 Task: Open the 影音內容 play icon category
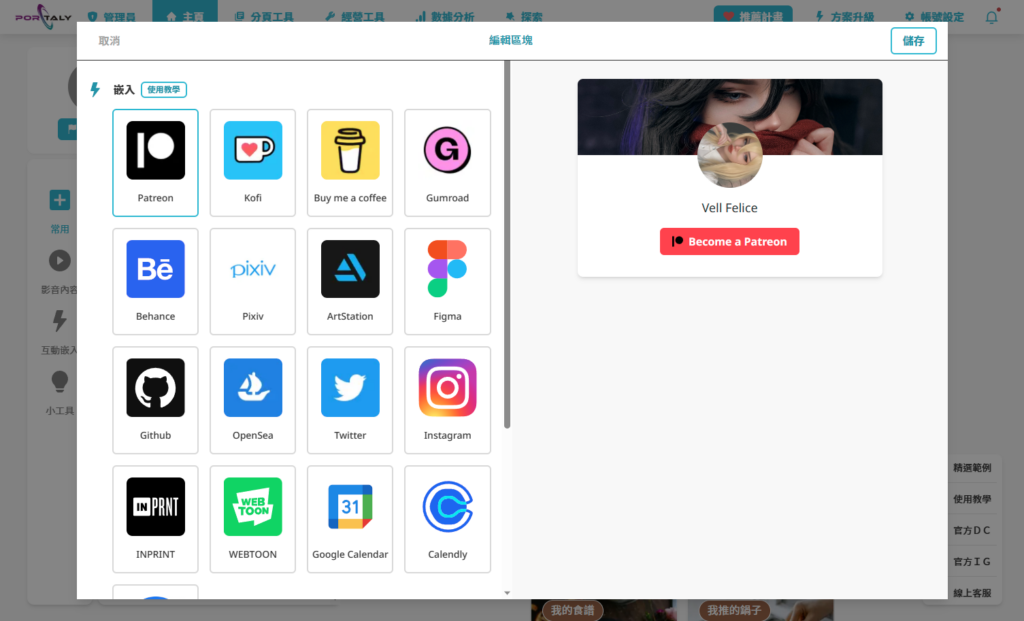tap(59, 261)
